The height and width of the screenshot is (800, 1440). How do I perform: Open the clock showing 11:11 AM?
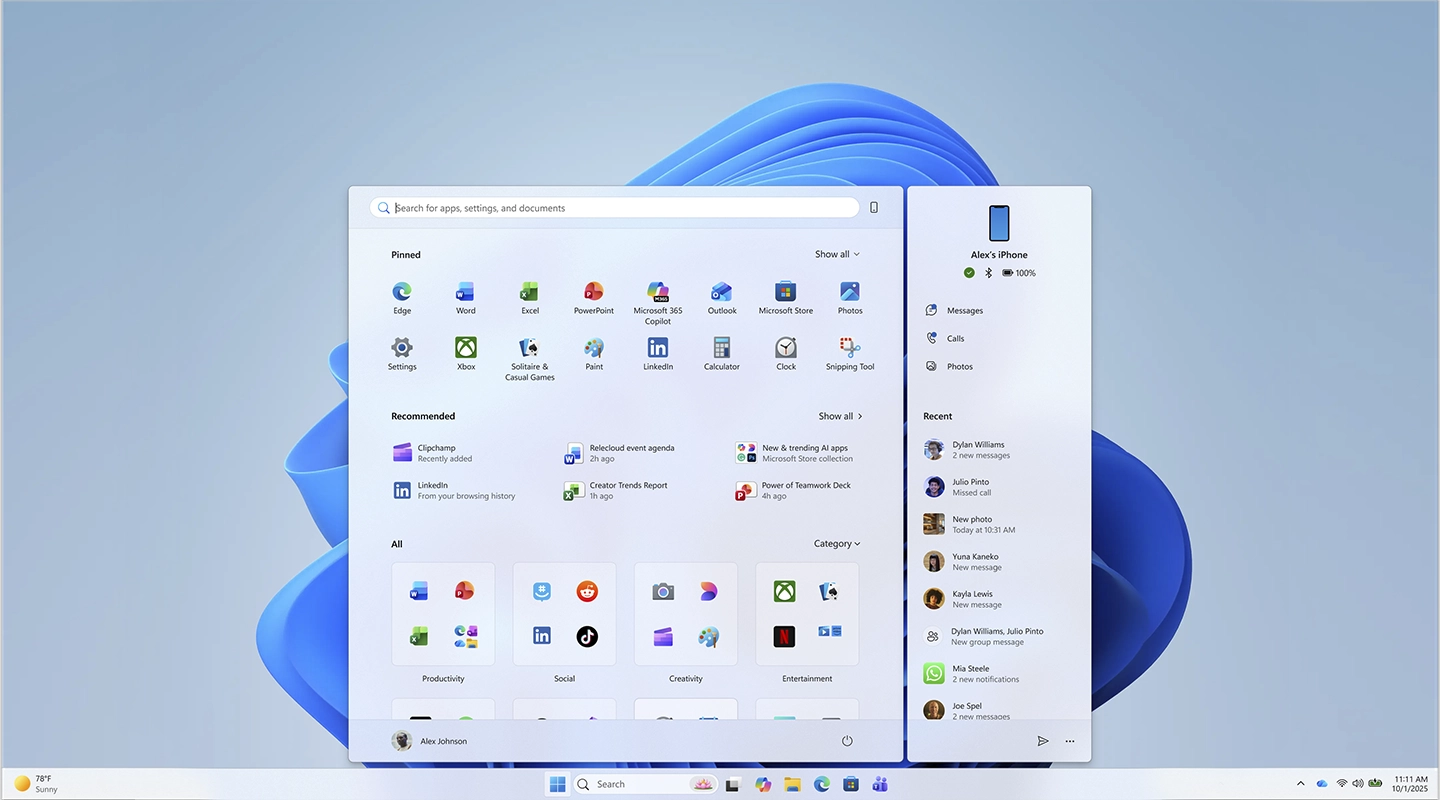click(1410, 783)
